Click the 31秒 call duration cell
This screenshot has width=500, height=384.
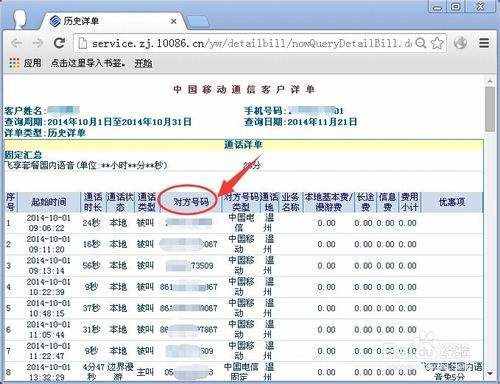(x=91, y=330)
